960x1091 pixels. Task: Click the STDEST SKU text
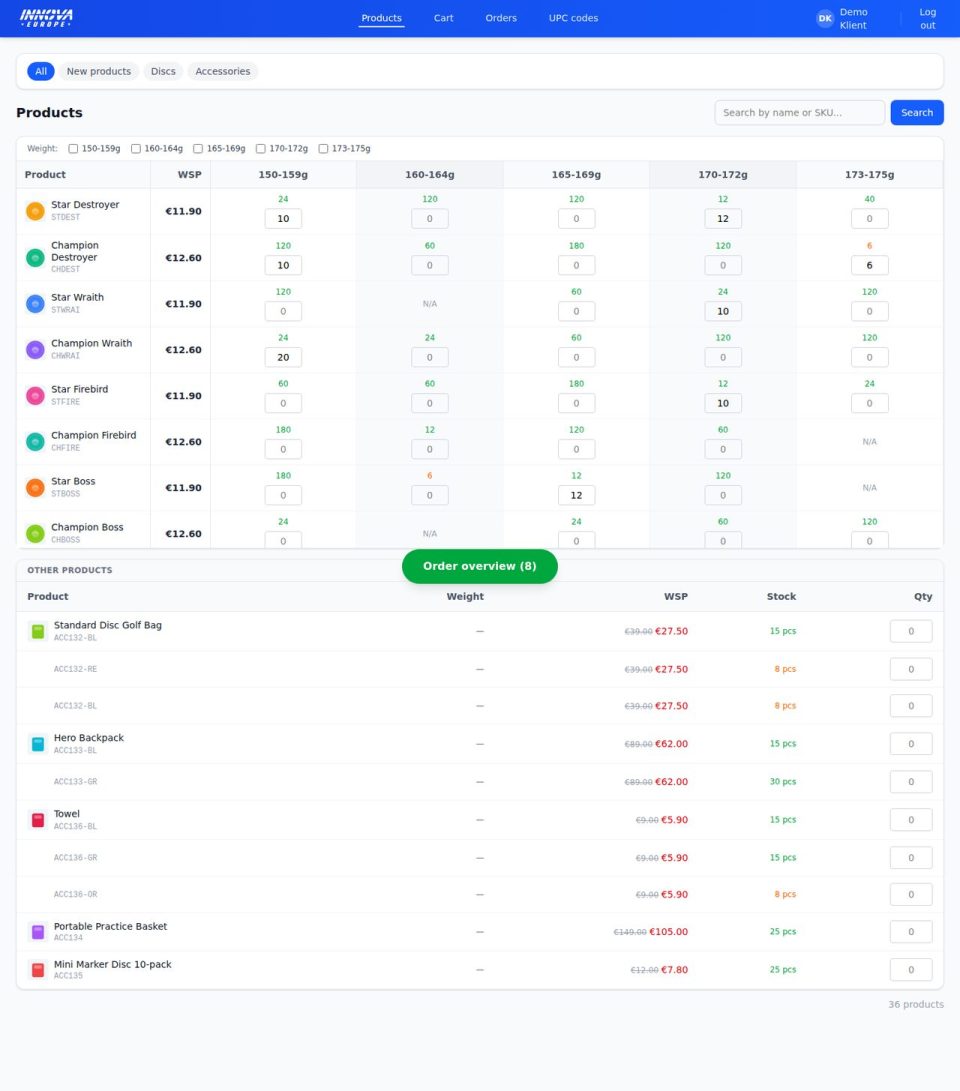tap(65, 217)
